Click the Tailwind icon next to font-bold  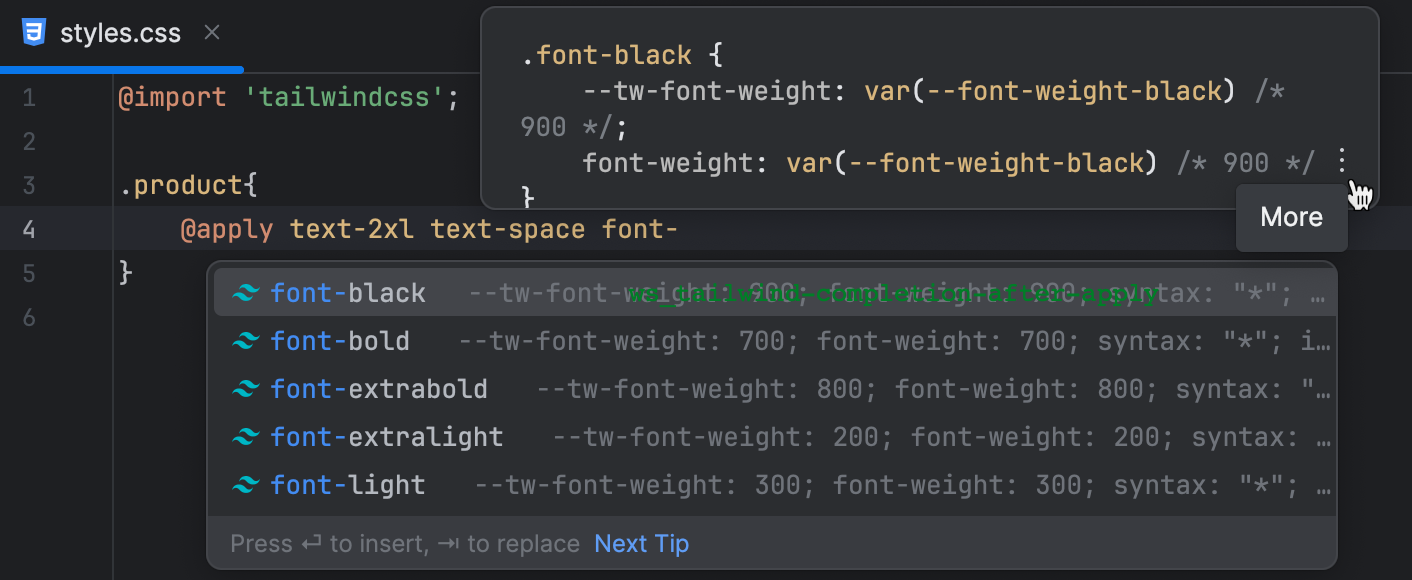pyautogui.click(x=245, y=341)
